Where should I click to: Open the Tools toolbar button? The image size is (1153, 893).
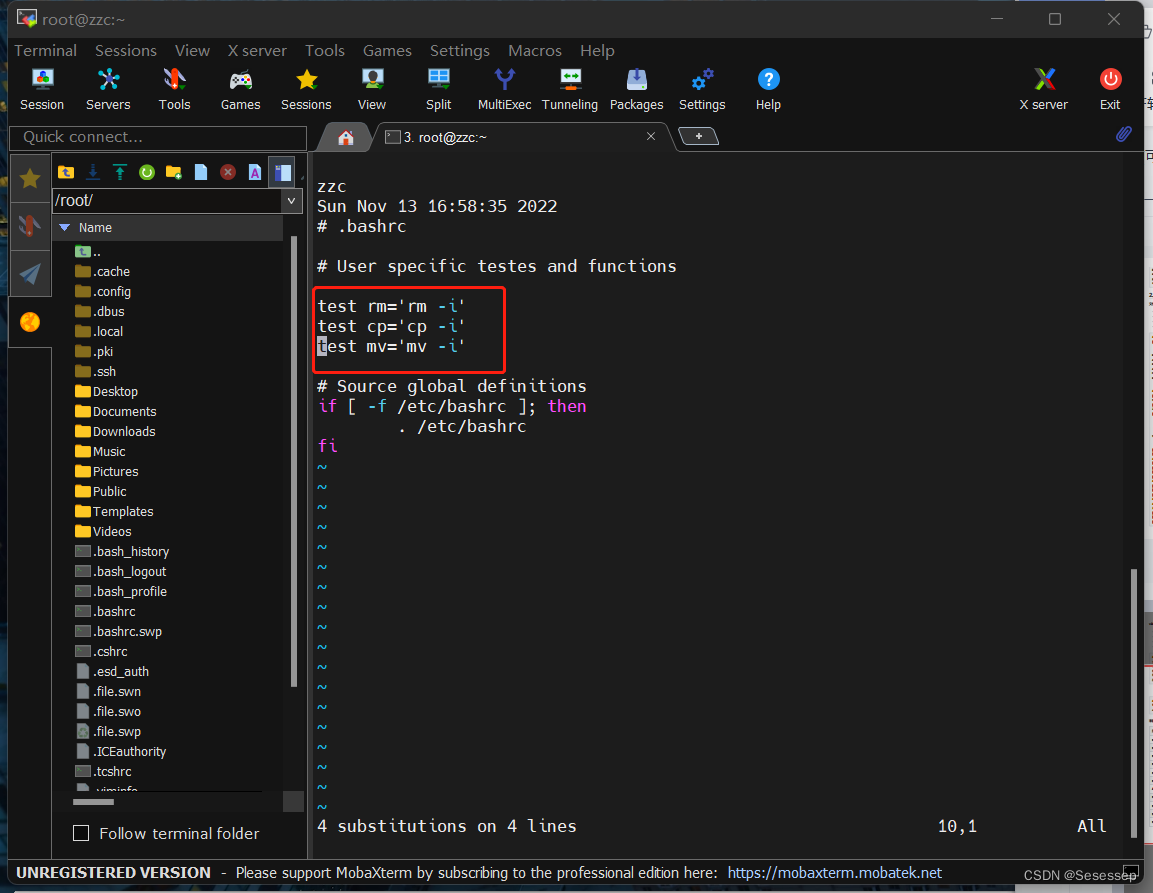(174, 89)
